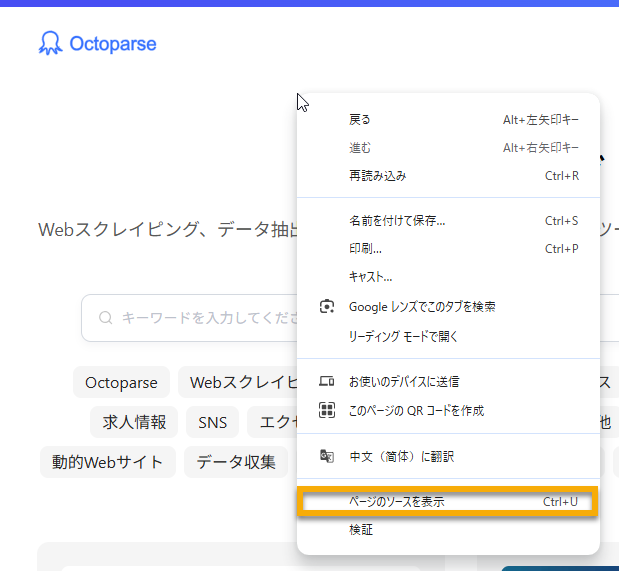
Task: Select キャスト menu option
Action: 370,277
